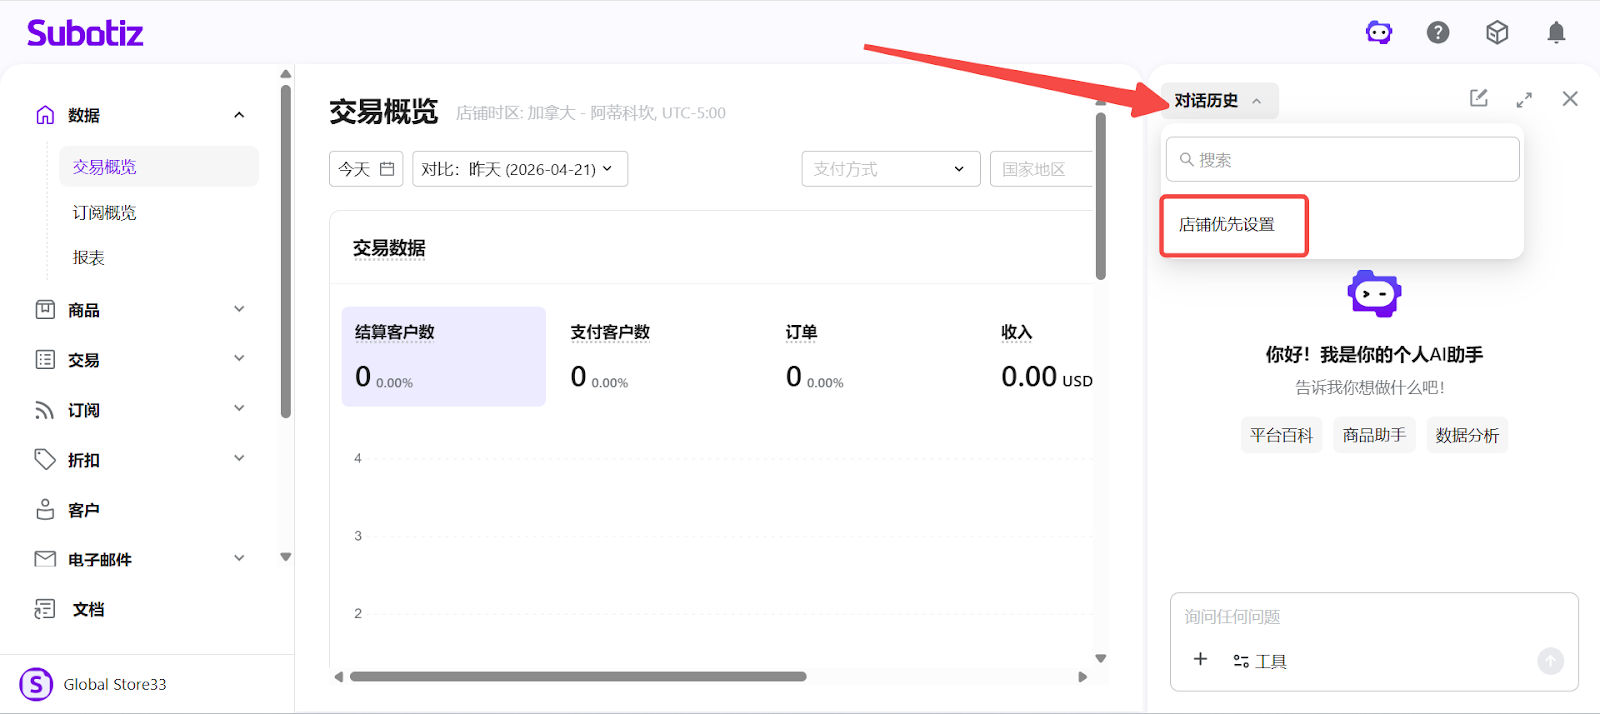Click the AI assistant robot icon in header
This screenshot has width=1600, height=714.
tap(1379, 33)
